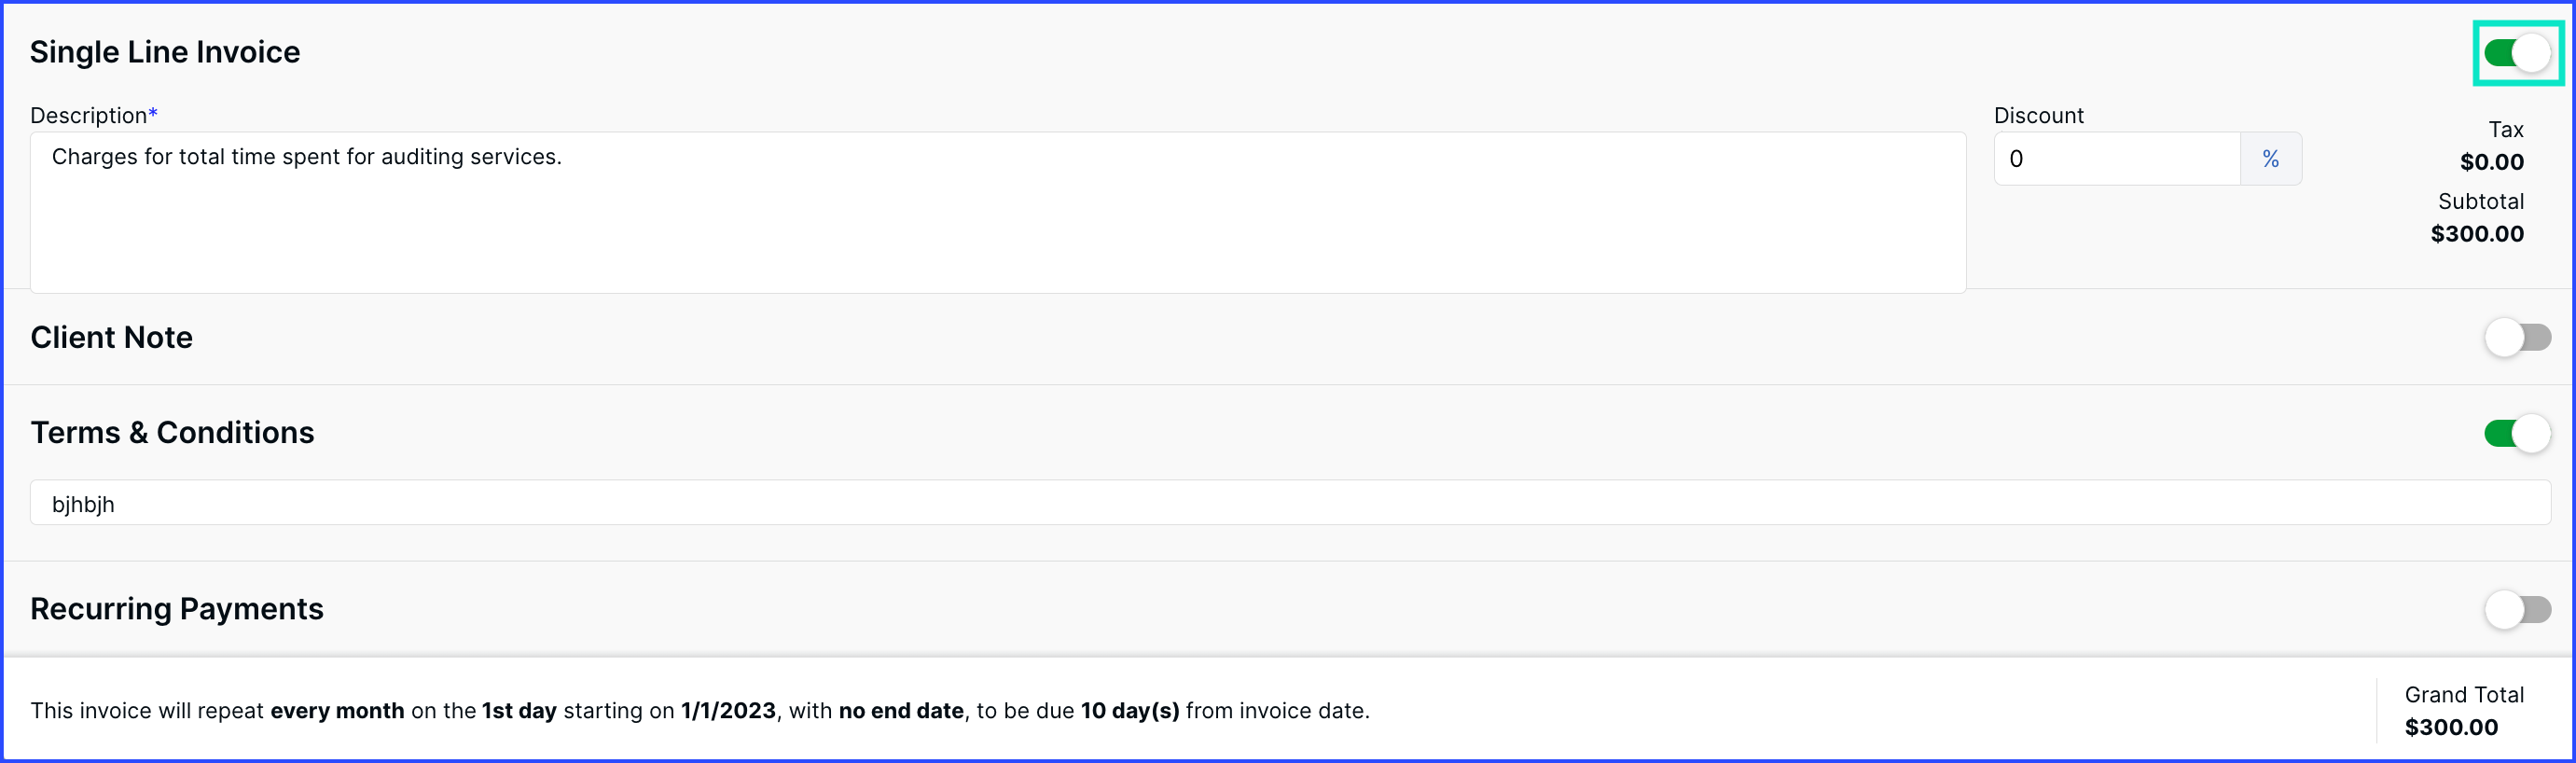Turn off the Single Line Invoice switch
This screenshot has height=763, width=2576.
coord(2517,53)
